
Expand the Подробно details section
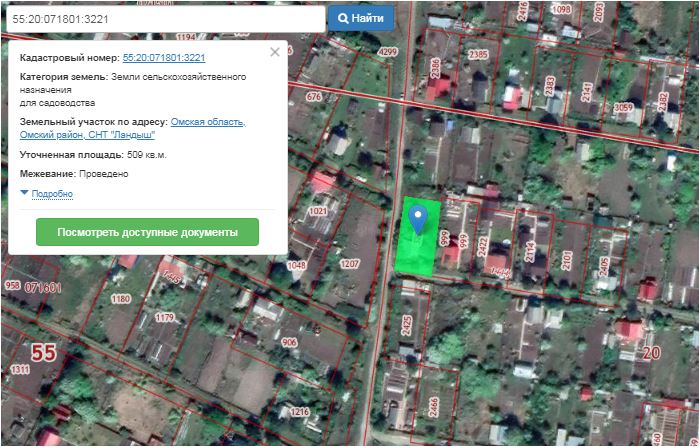coord(51,193)
